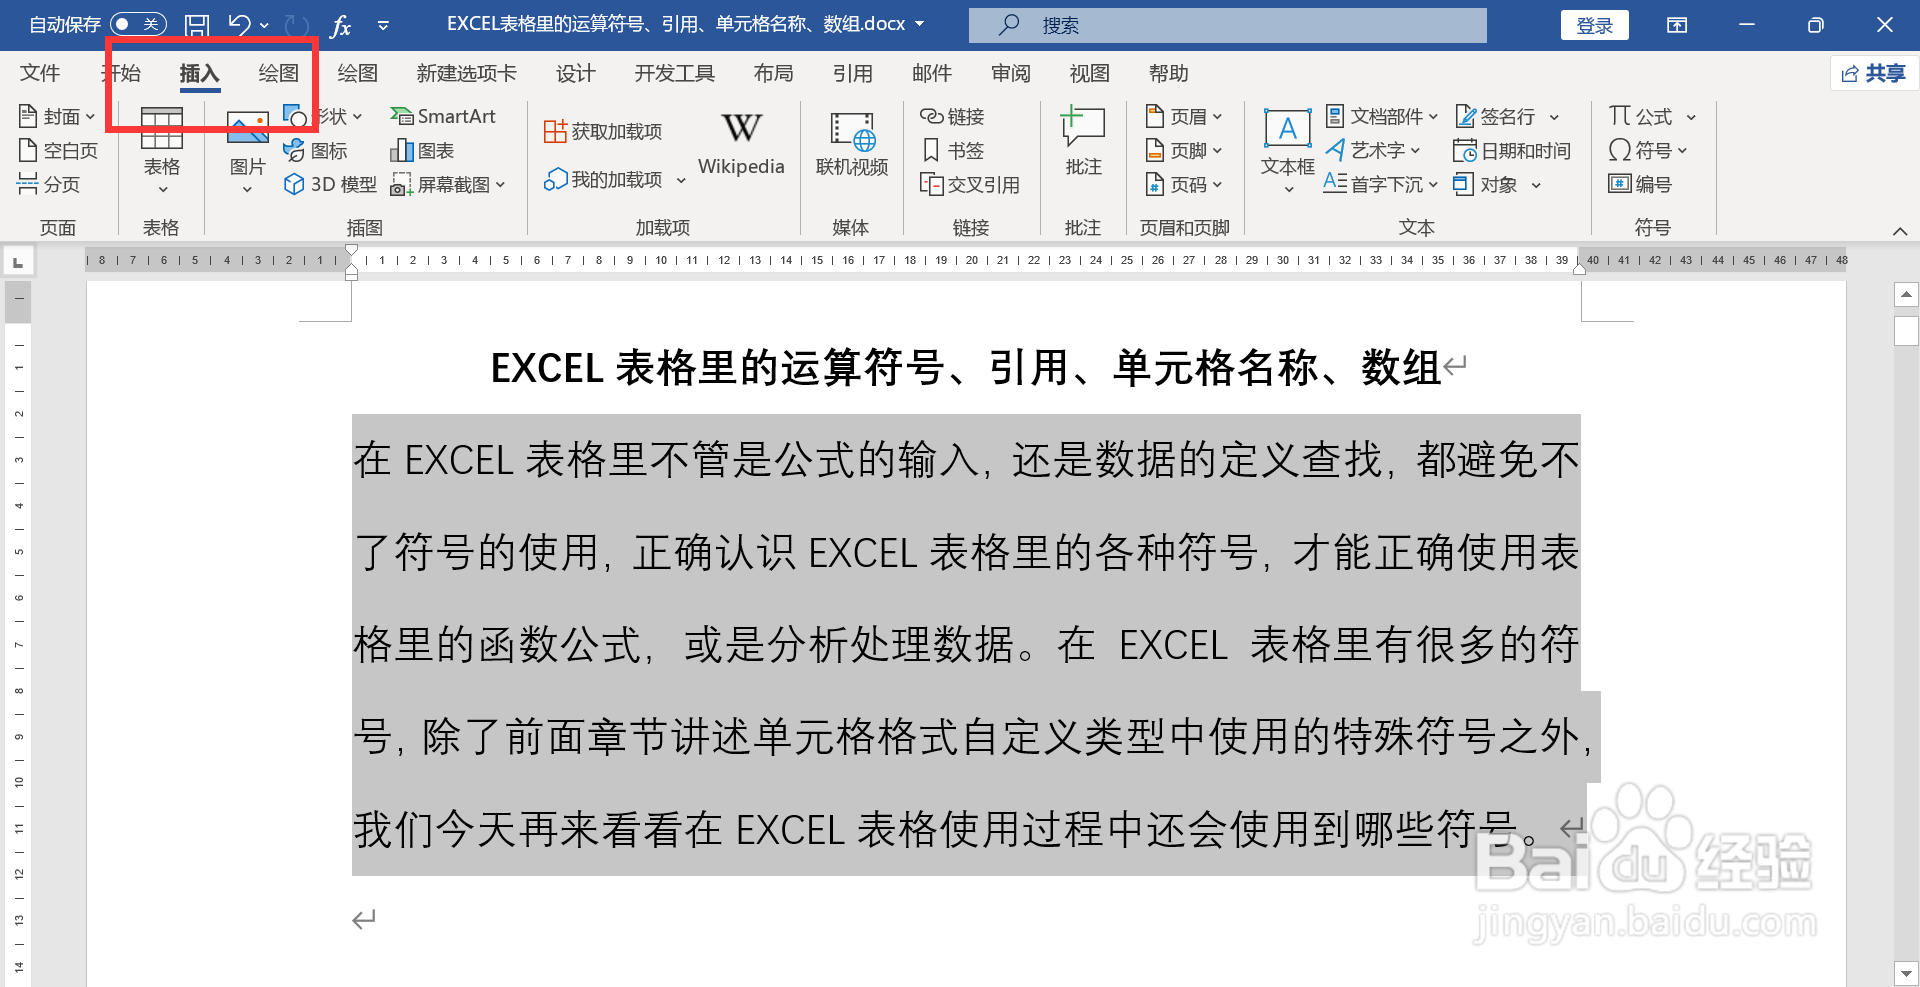Insert a 空白页 blank page
Viewport: 1920px width, 987px height.
coord(58,150)
